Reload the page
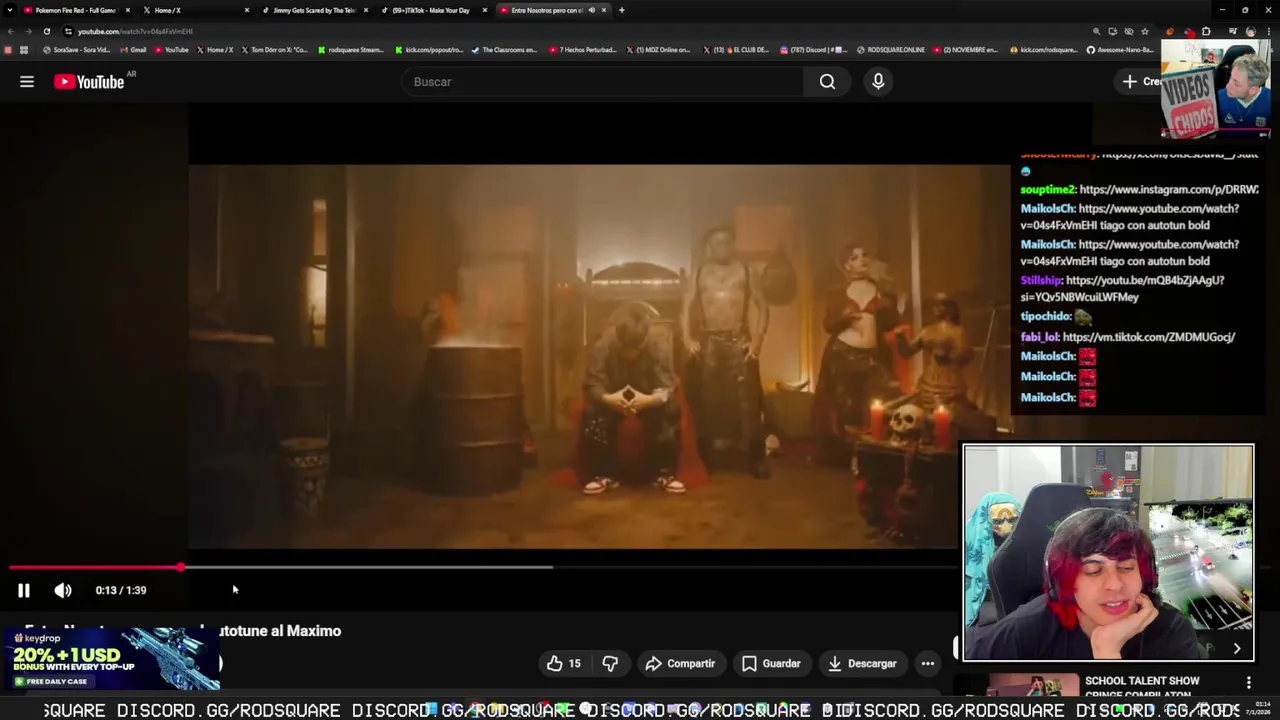Image resolution: width=1280 pixels, height=720 pixels. click(46, 31)
